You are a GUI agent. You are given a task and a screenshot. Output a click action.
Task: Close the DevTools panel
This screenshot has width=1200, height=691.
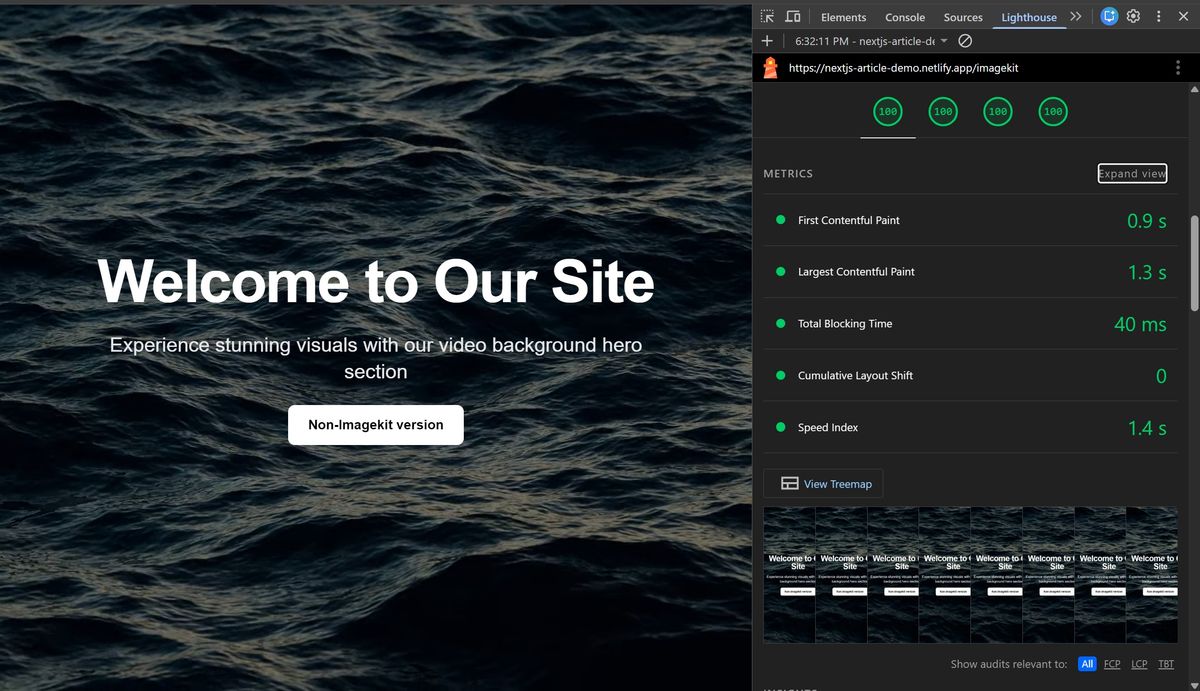[1183, 17]
